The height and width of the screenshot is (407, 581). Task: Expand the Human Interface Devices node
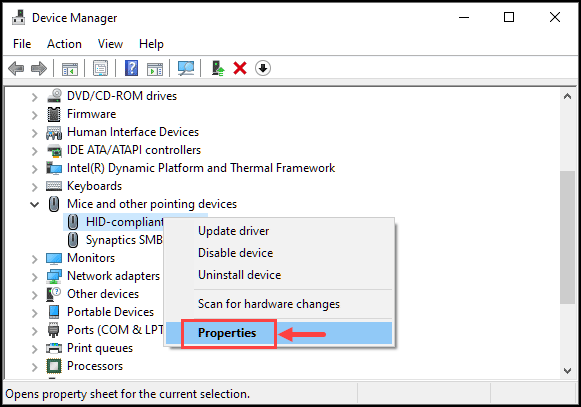[34, 133]
